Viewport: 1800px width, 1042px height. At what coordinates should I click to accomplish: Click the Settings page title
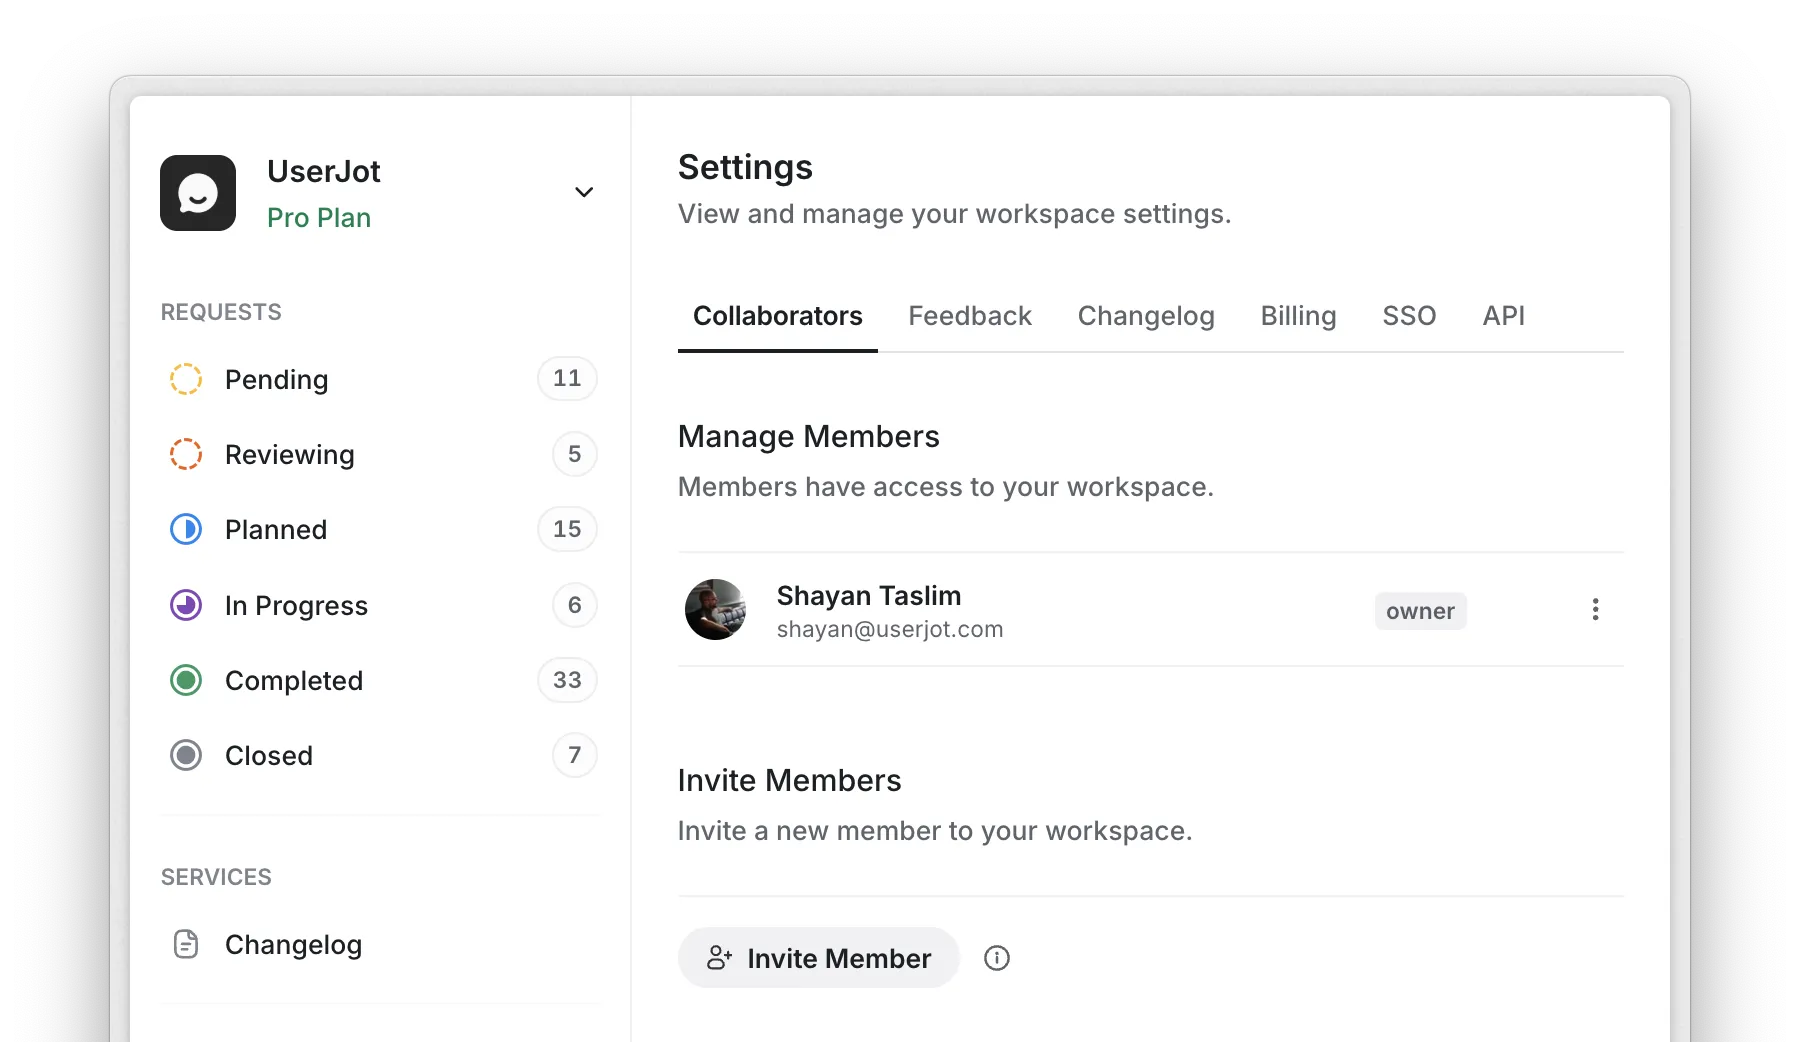745,168
